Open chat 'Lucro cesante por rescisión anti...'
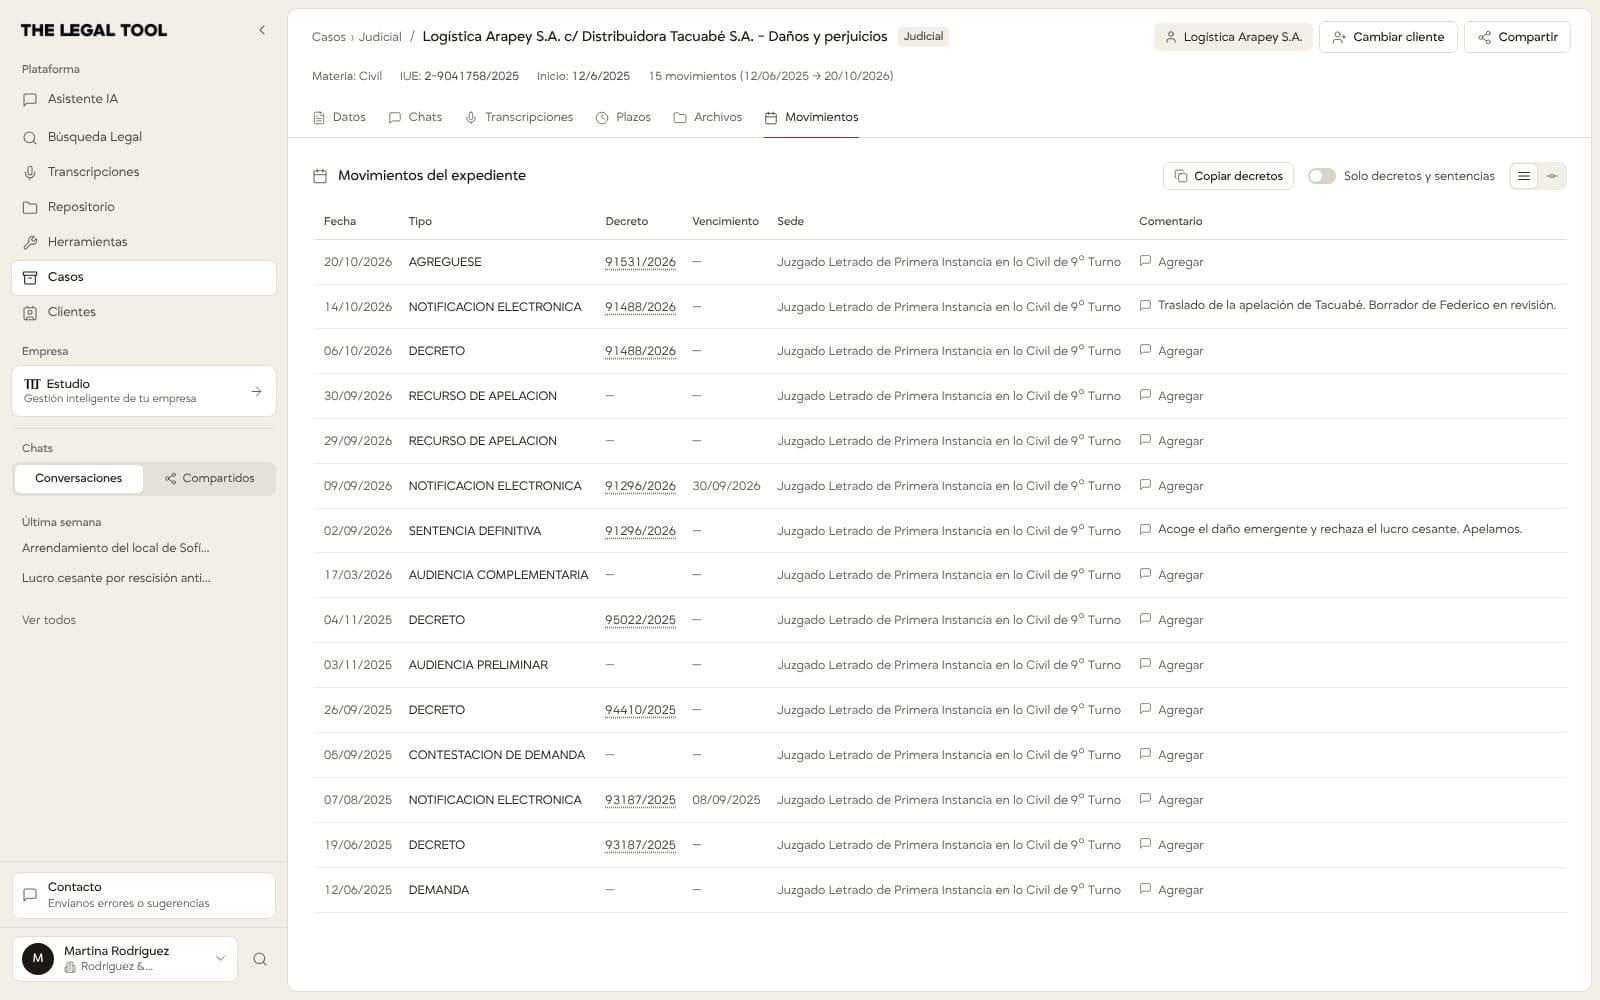Screen dimensions: 1600x1000 [x=116, y=578]
